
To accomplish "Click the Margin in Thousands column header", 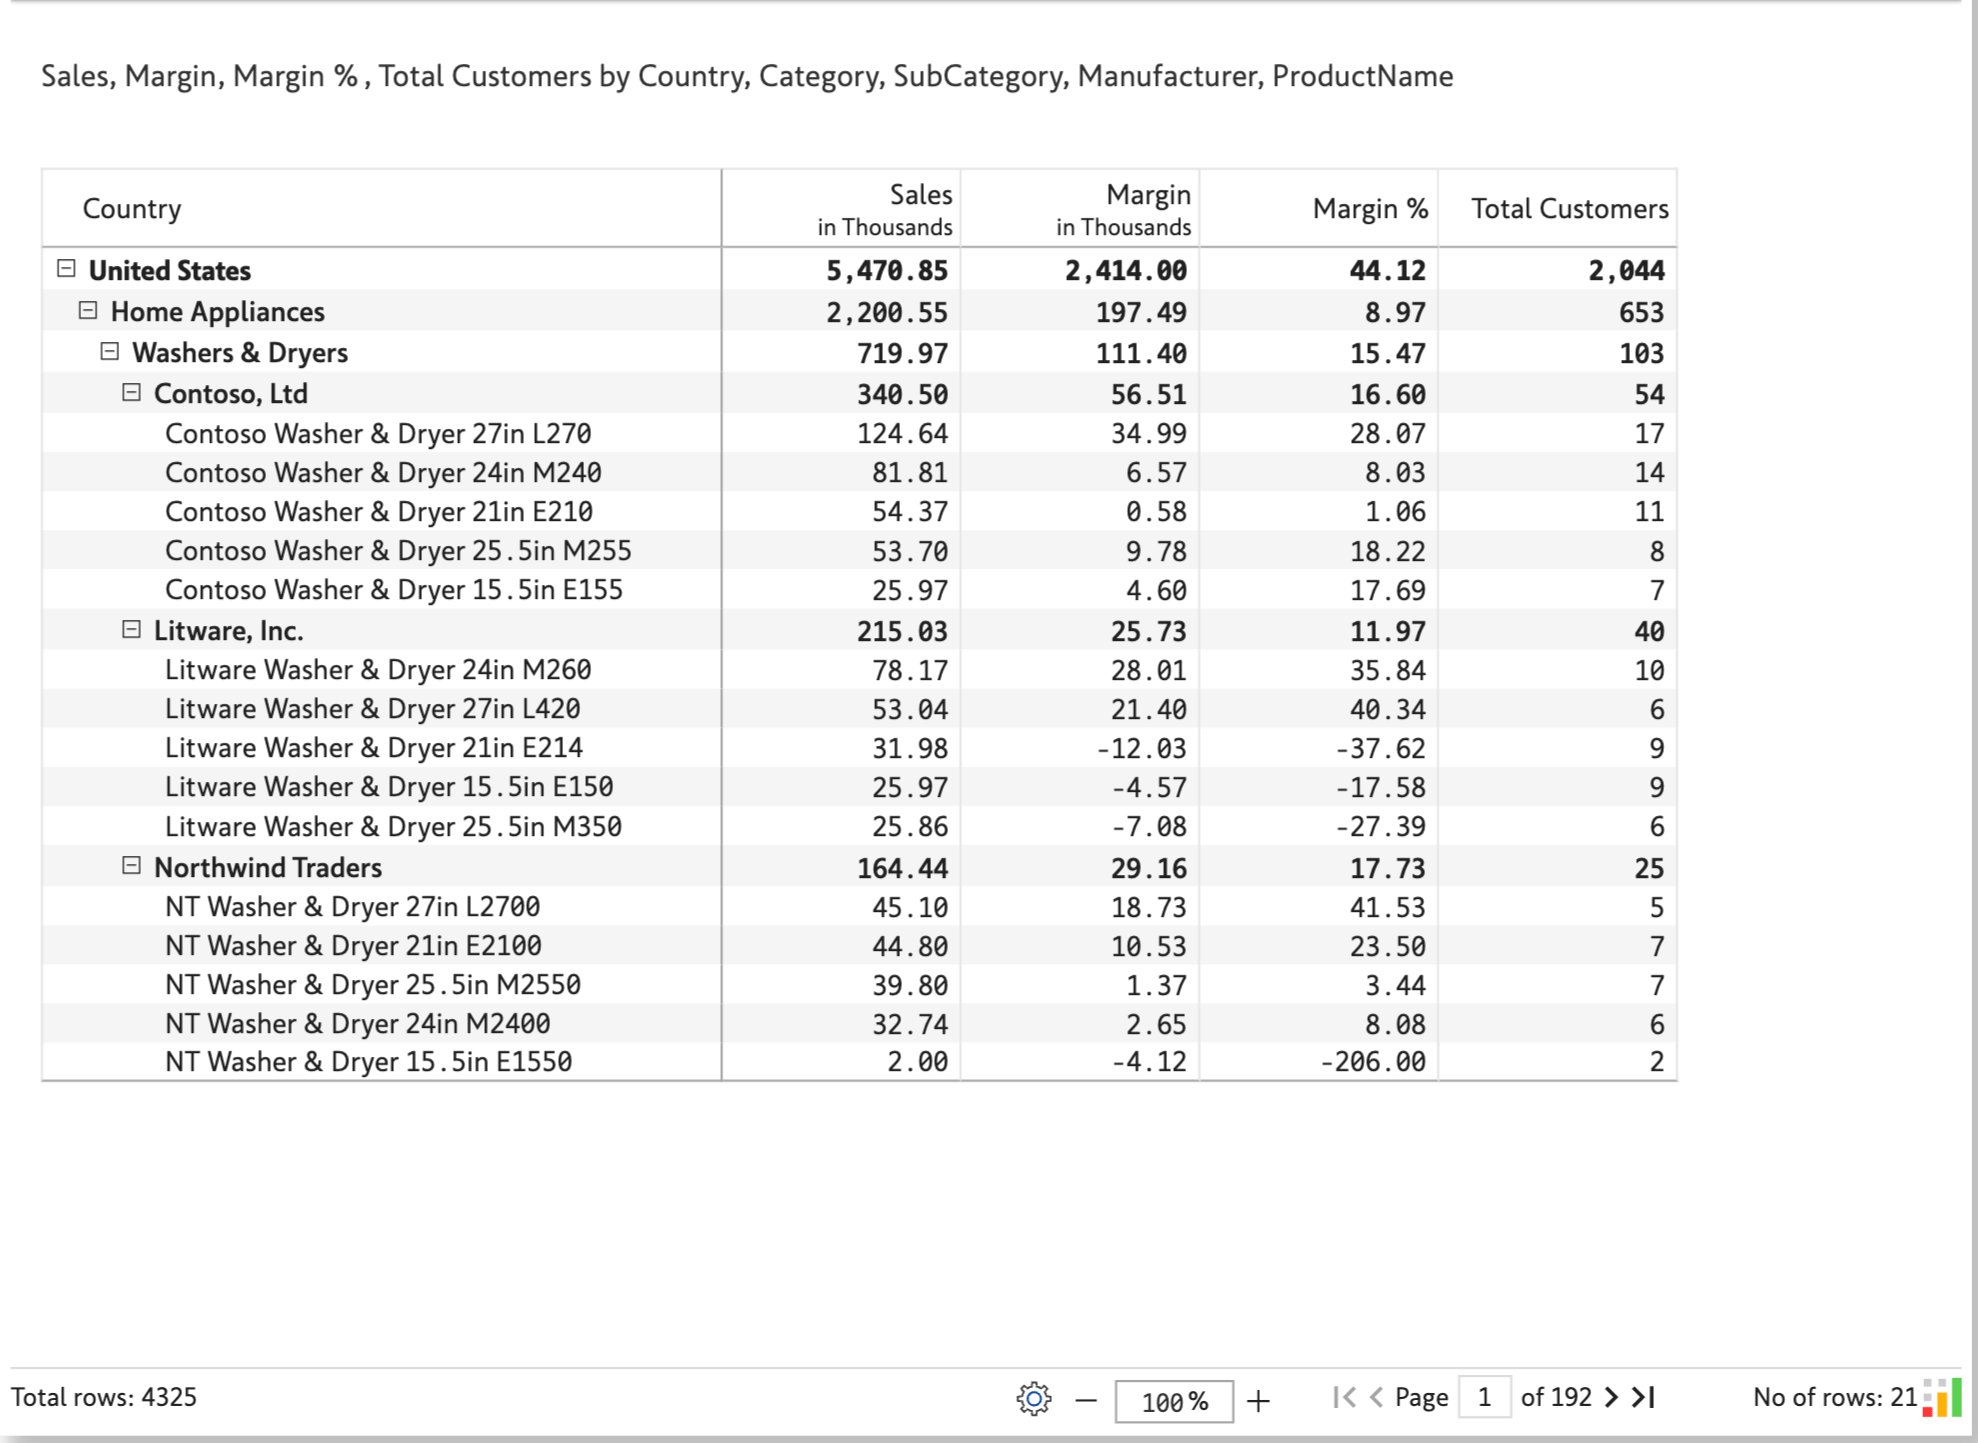I will click(1080, 208).
